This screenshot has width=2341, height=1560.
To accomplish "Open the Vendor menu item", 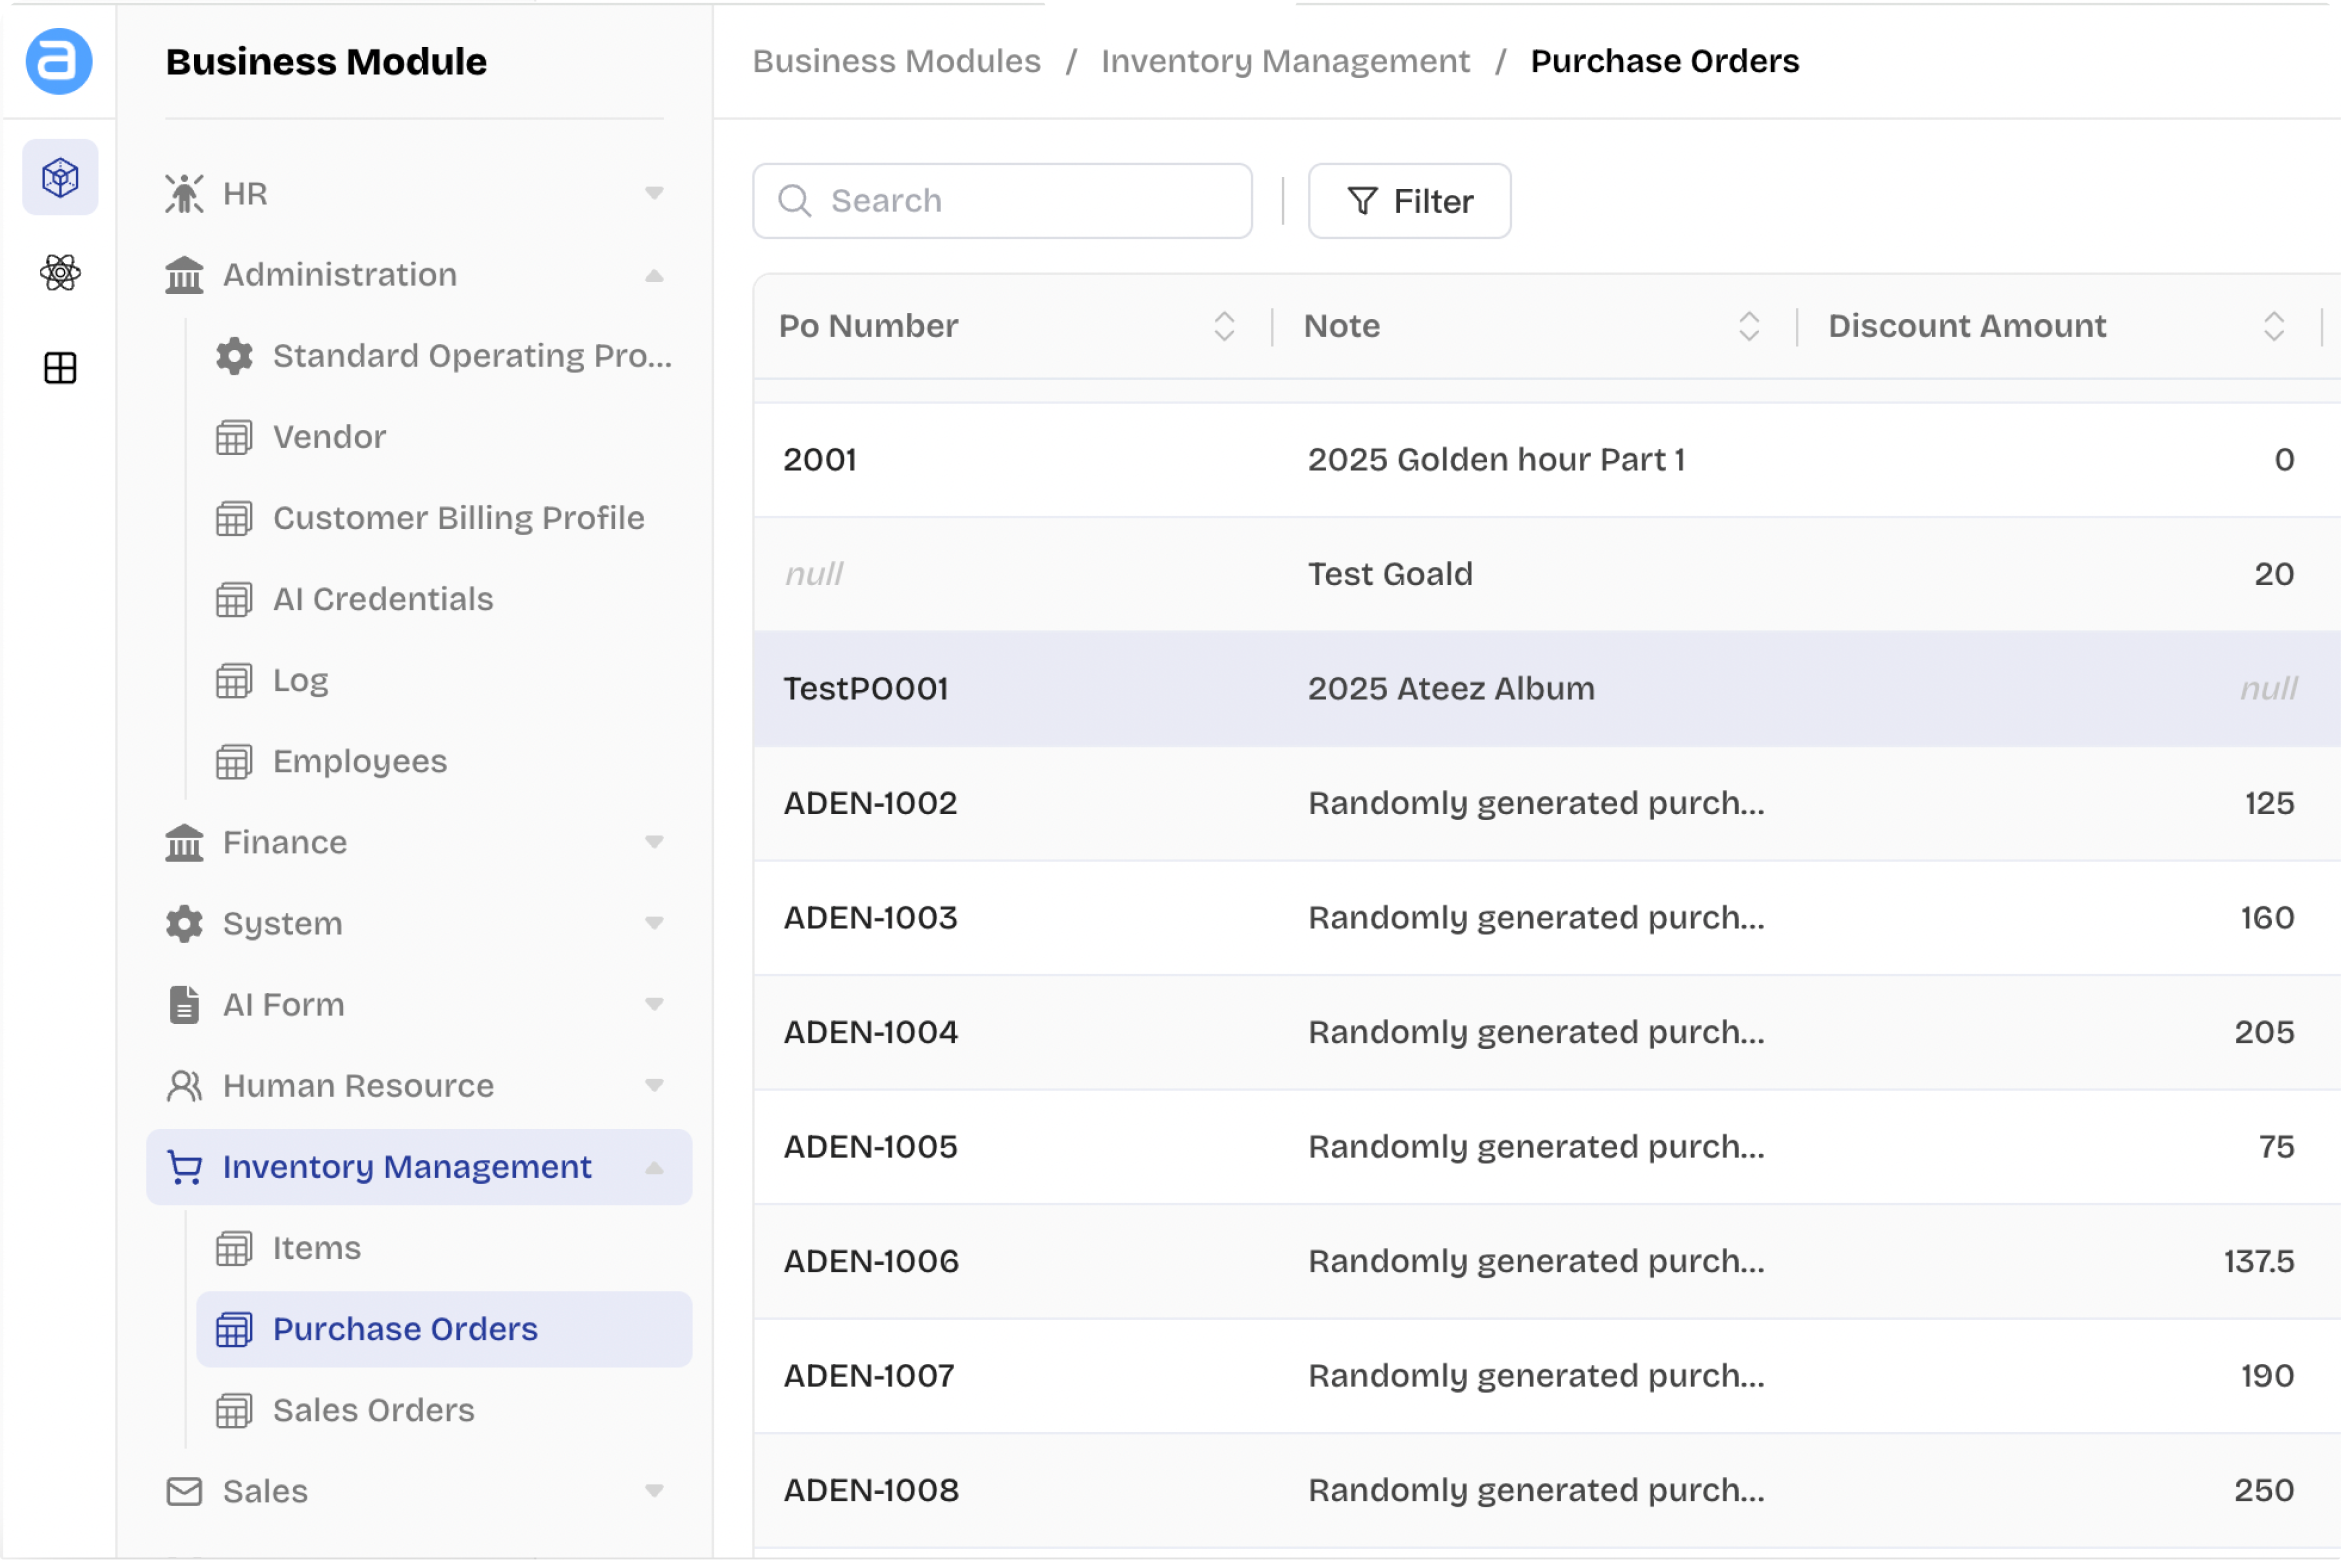I will pos(329,437).
